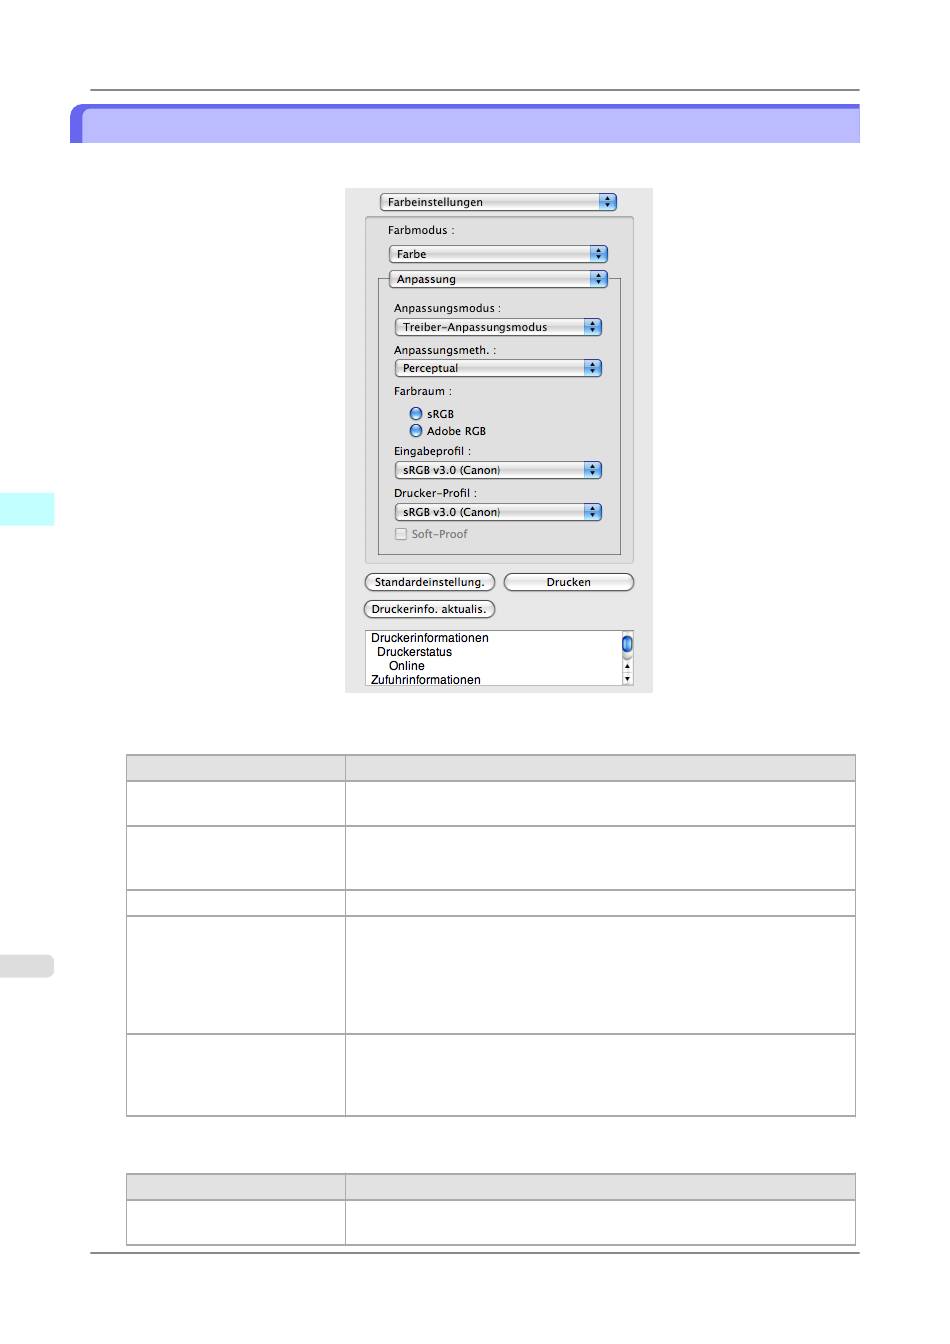
Task: Click the Farbraum : label
Action: click(x=423, y=391)
